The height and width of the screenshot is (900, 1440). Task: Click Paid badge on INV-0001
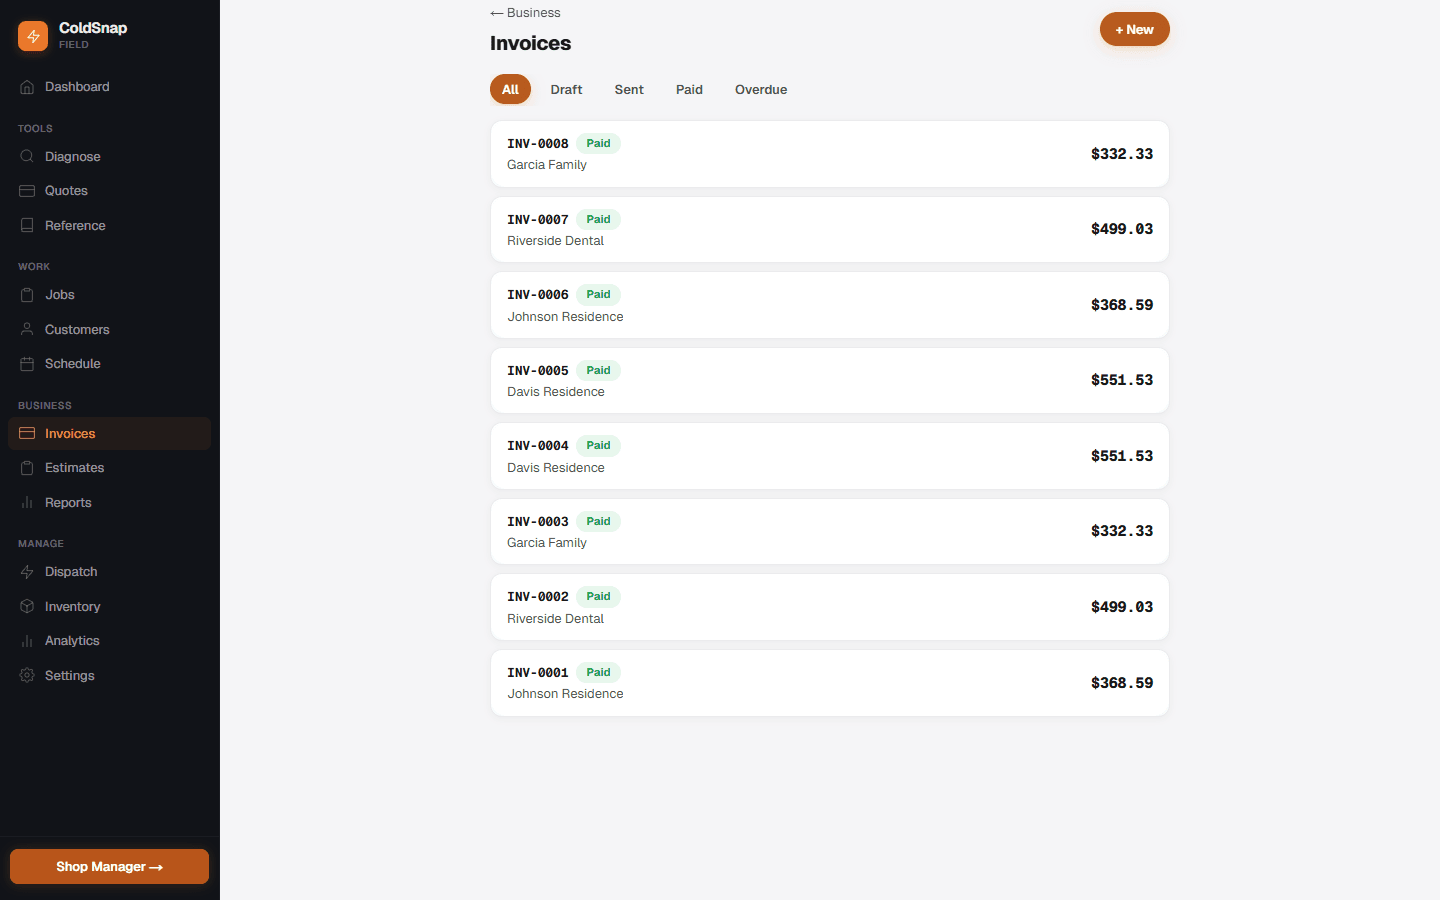pyautogui.click(x=598, y=672)
